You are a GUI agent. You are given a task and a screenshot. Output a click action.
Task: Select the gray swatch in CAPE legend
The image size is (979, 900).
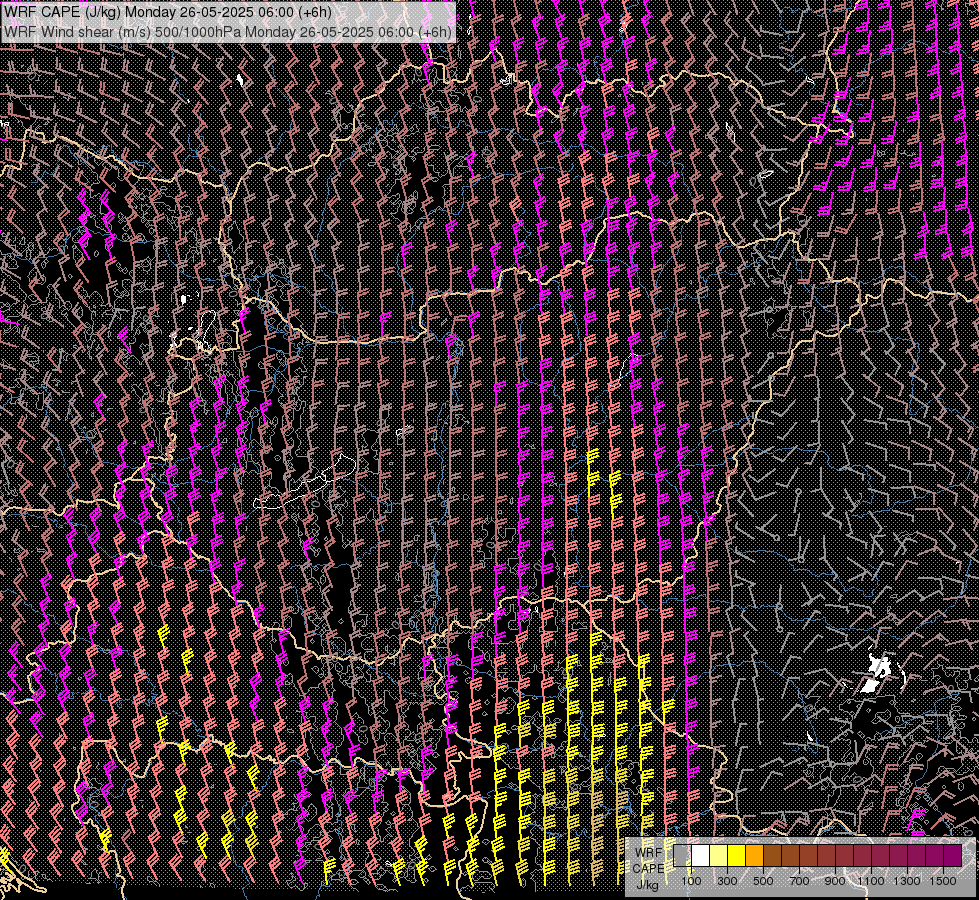click(x=682, y=856)
